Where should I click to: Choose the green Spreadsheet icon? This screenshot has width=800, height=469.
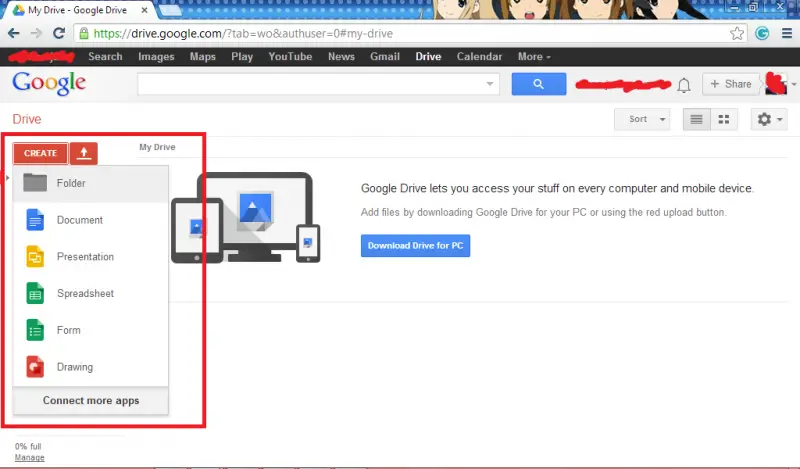coord(35,293)
